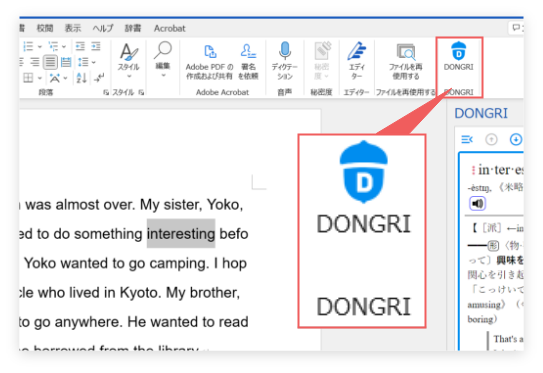Screen dimensions: 543x373
Task: Open the 辞書 ribbon tab
Action: click(x=133, y=28)
